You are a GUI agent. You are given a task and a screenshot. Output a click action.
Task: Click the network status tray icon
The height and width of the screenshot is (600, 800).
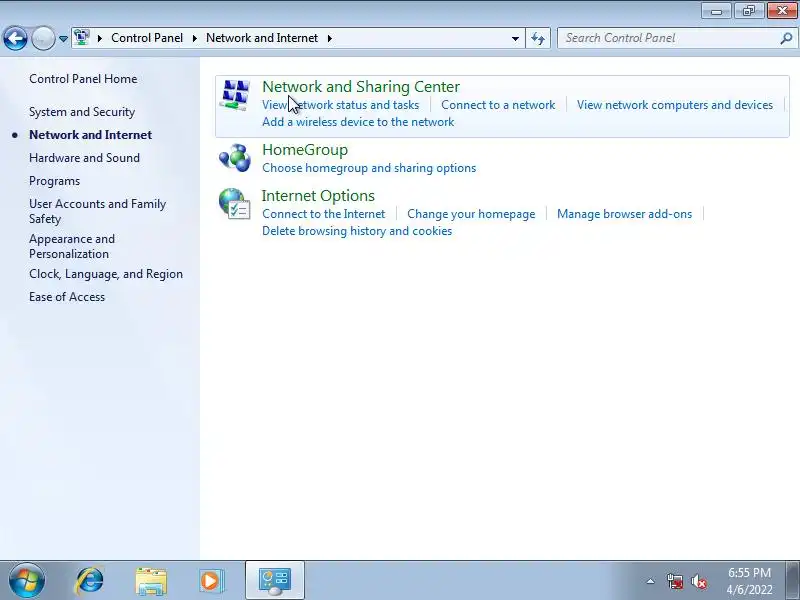(x=675, y=581)
